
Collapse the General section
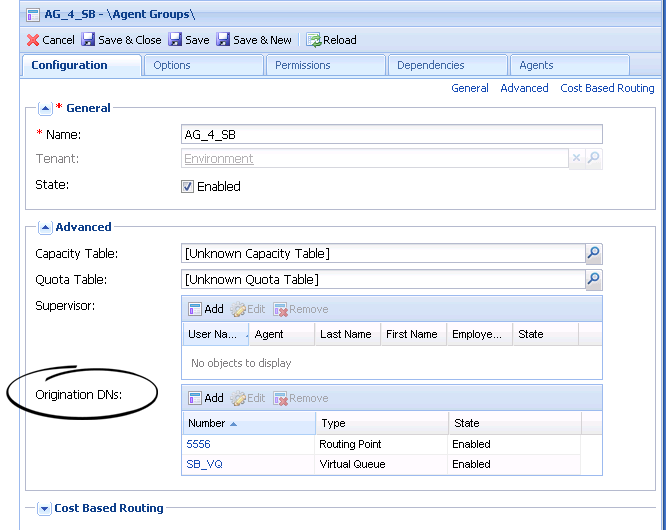(45, 108)
